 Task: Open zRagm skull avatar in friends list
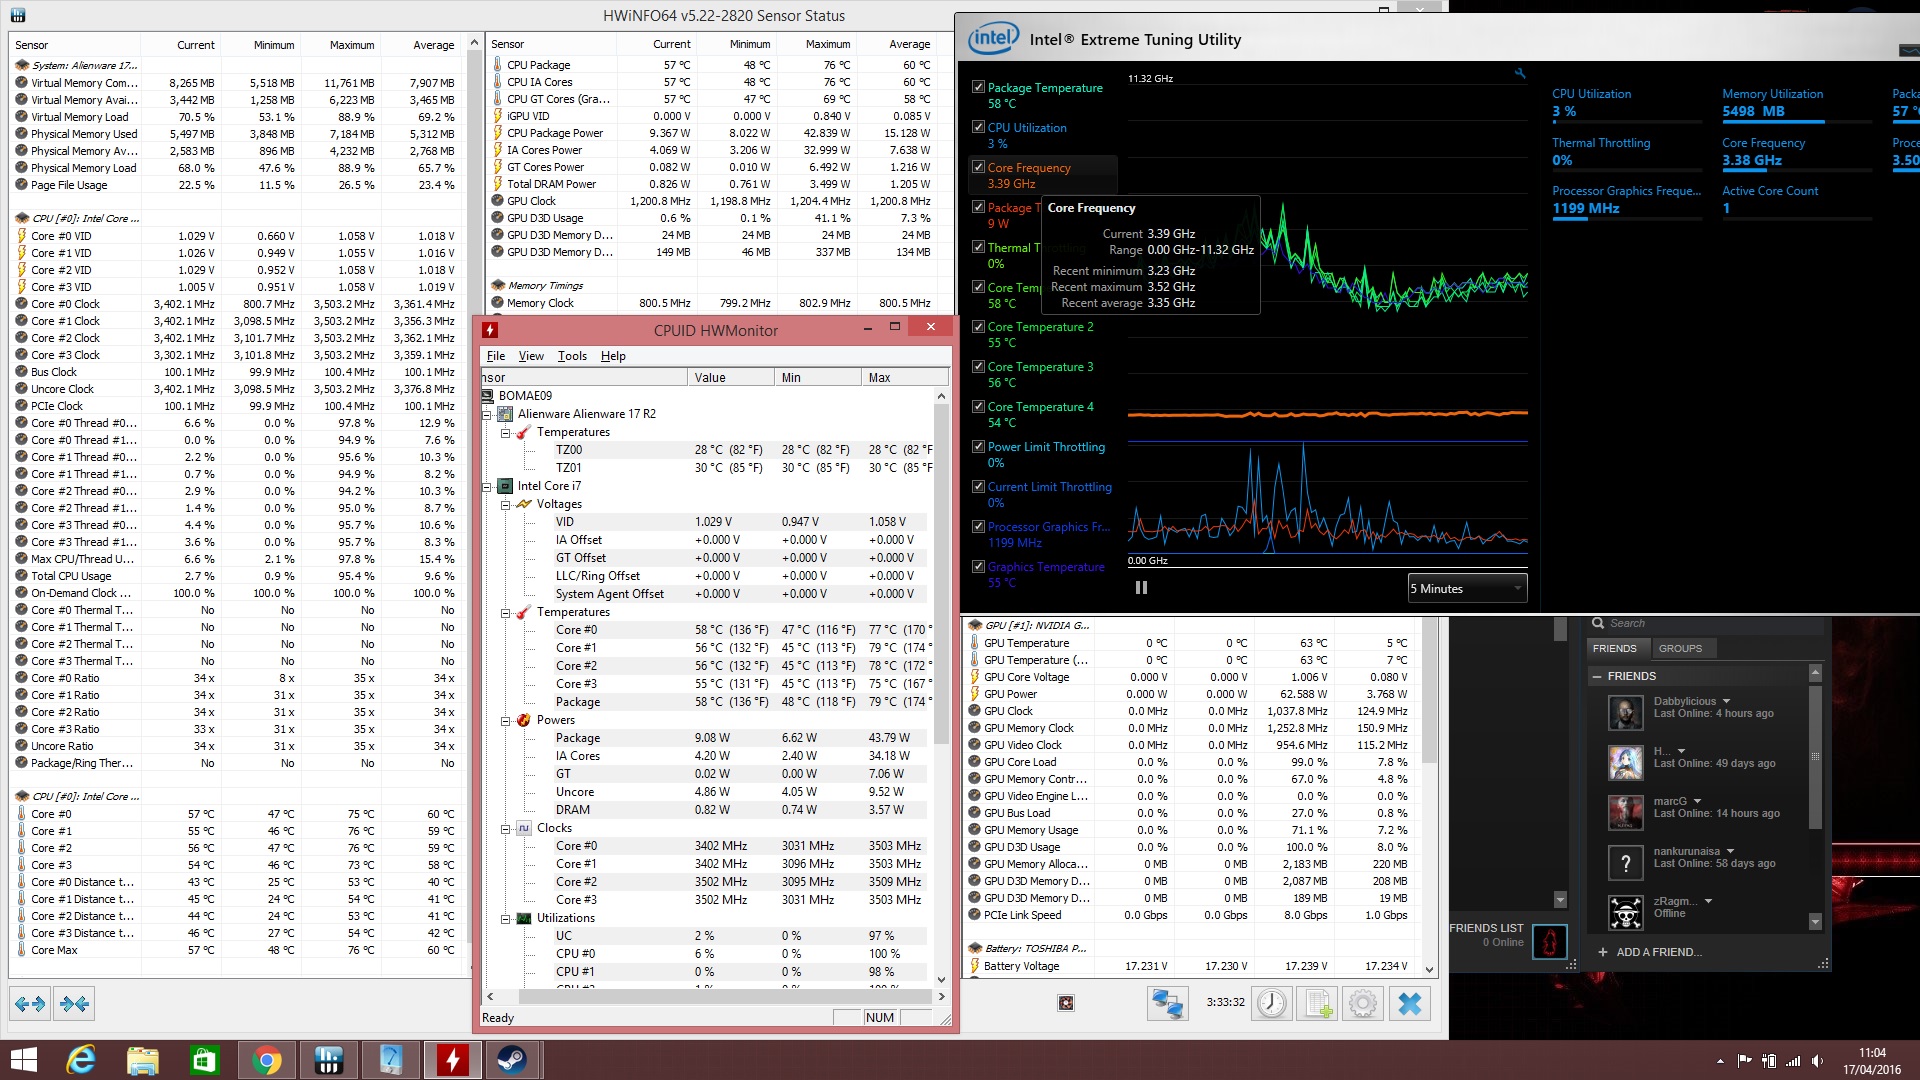click(1626, 912)
